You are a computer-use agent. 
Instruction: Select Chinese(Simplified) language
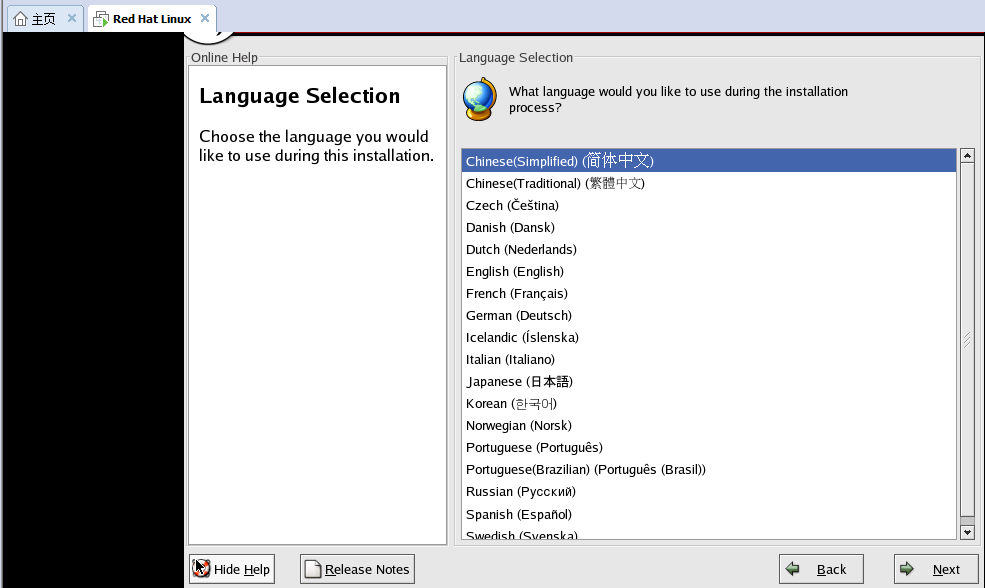click(709, 161)
